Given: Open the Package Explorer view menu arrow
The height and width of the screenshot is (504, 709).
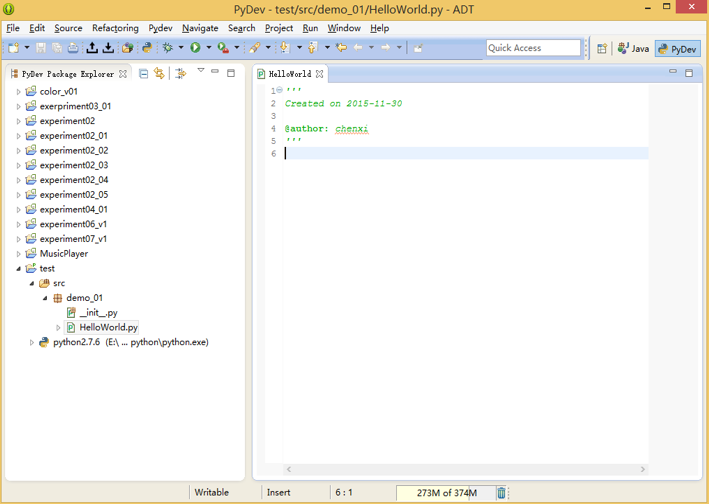Looking at the screenshot, I should coord(200,72).
